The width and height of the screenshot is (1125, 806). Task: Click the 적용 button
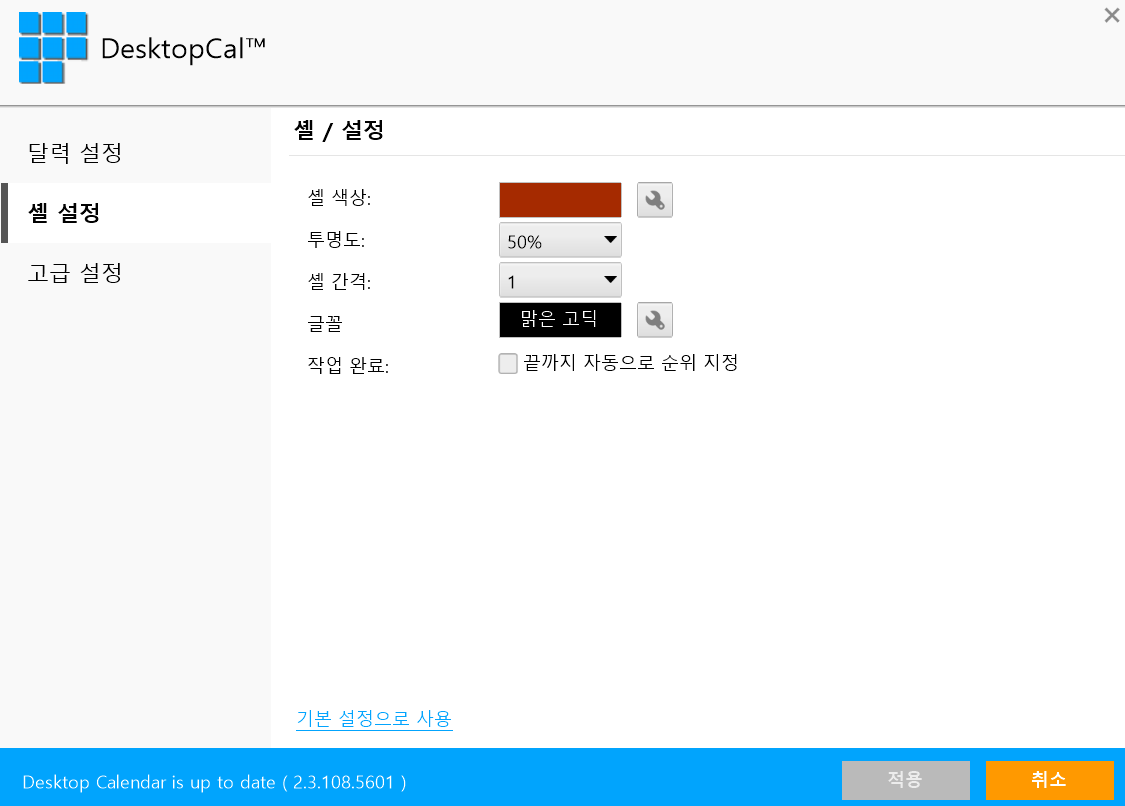(905, 780)
